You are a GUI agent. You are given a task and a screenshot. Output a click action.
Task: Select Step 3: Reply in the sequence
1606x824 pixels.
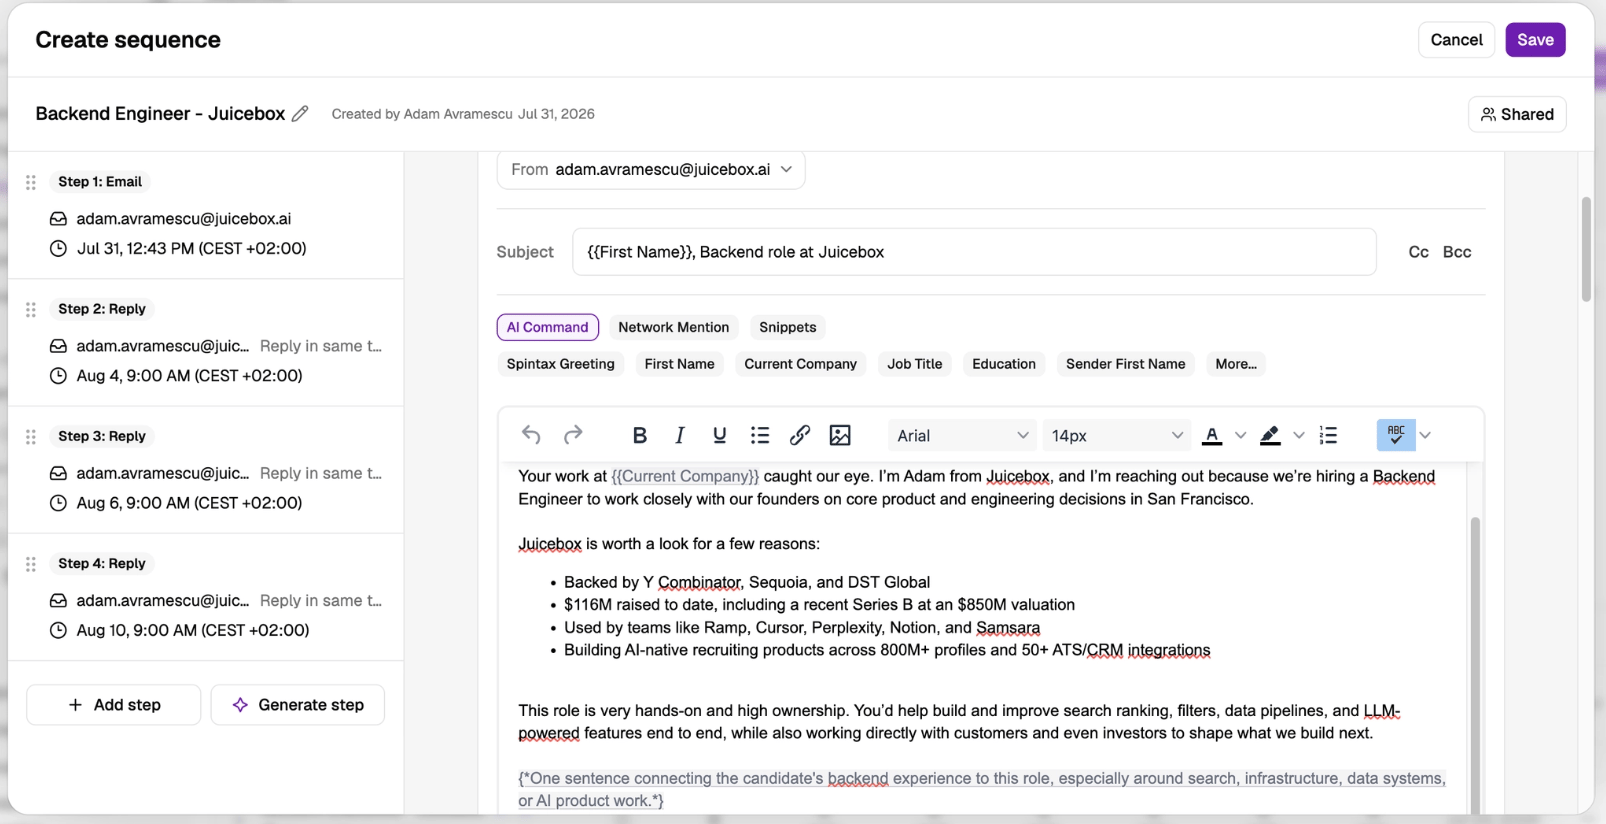click(x=102, y=436)
